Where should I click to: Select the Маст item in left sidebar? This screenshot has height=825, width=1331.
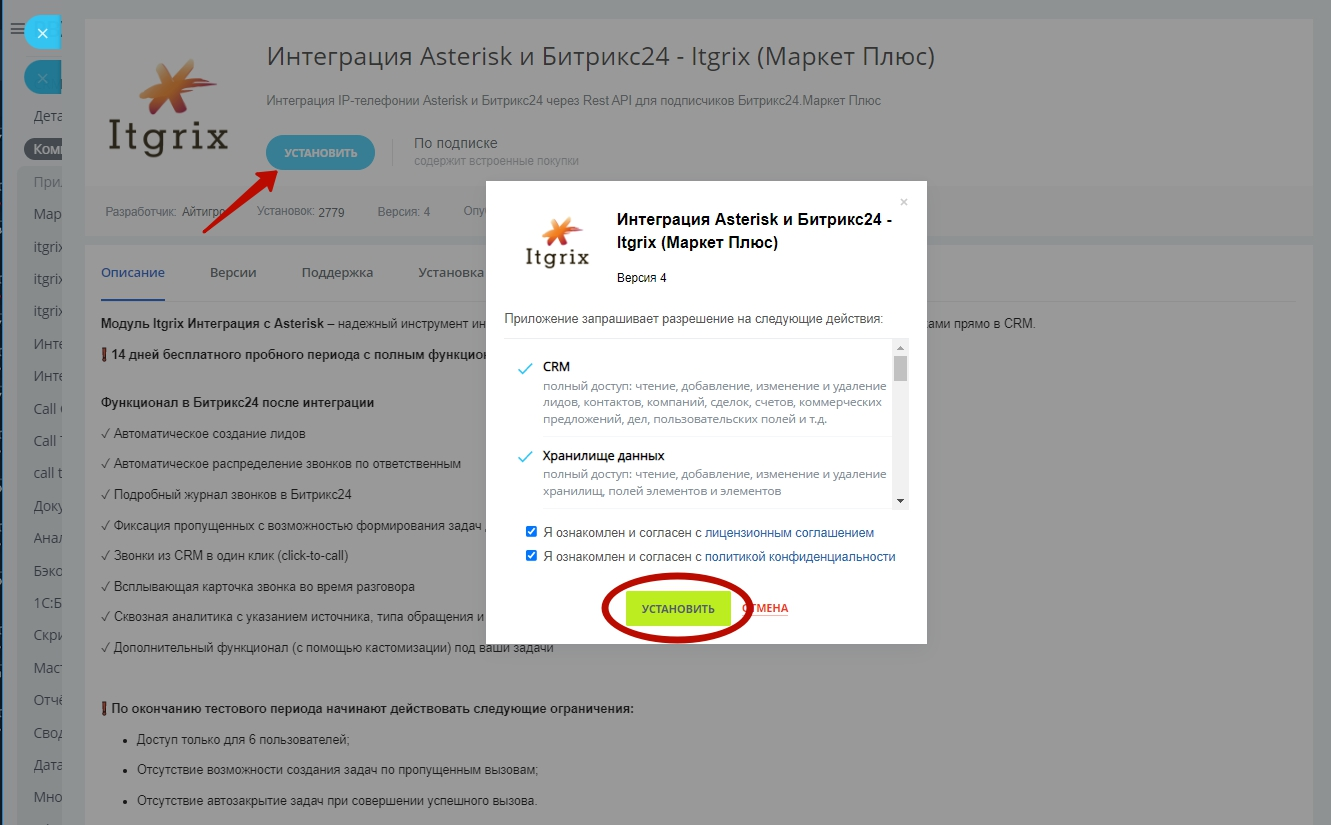tap(48, 668)
